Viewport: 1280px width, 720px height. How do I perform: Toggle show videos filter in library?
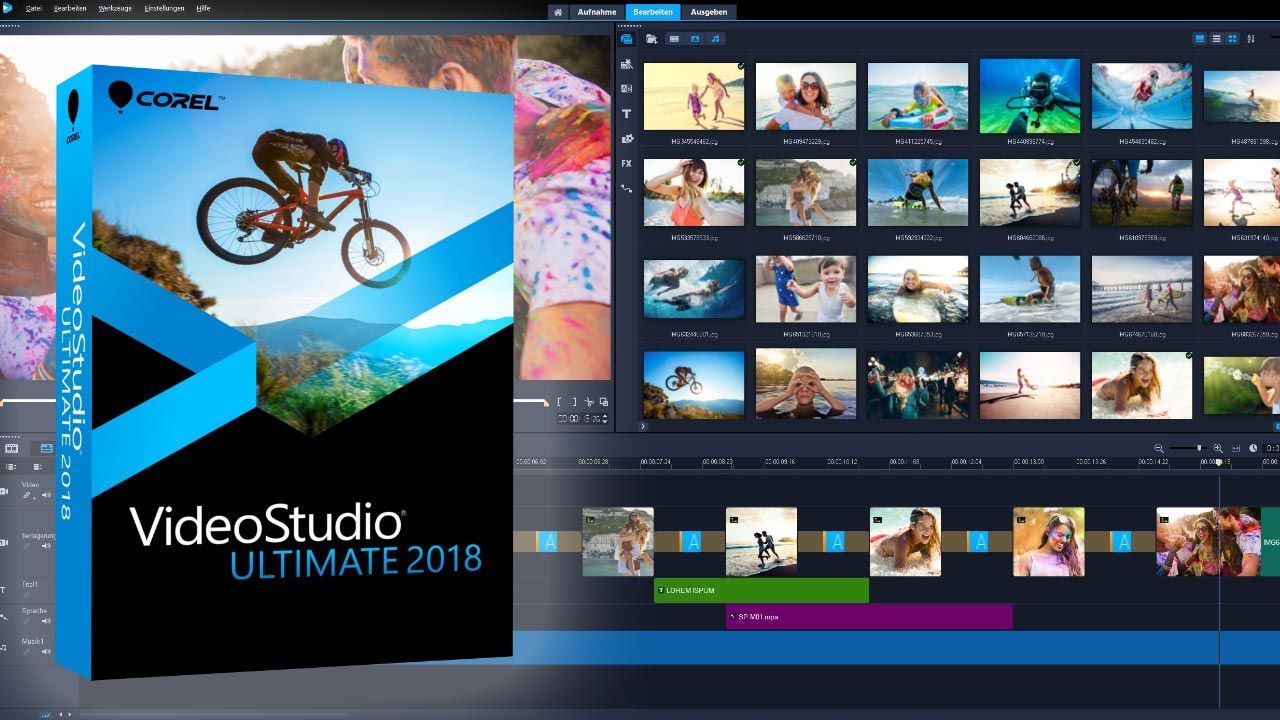click(x=674, y=39)
